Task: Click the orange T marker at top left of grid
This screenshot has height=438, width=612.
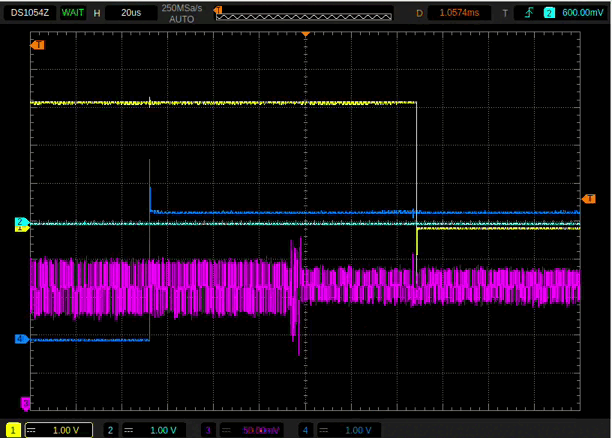Action: [x=37, y=46]
